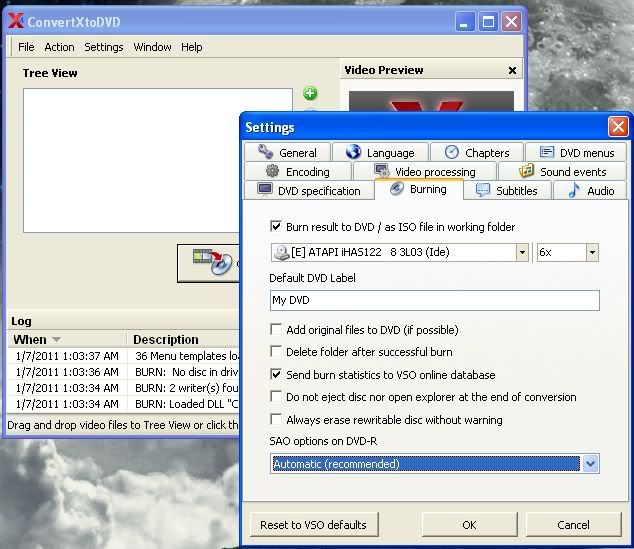Minimize the ConvertXtoDVD window
Viewport: 634px width, 549px height.
(x=465, y=21)
